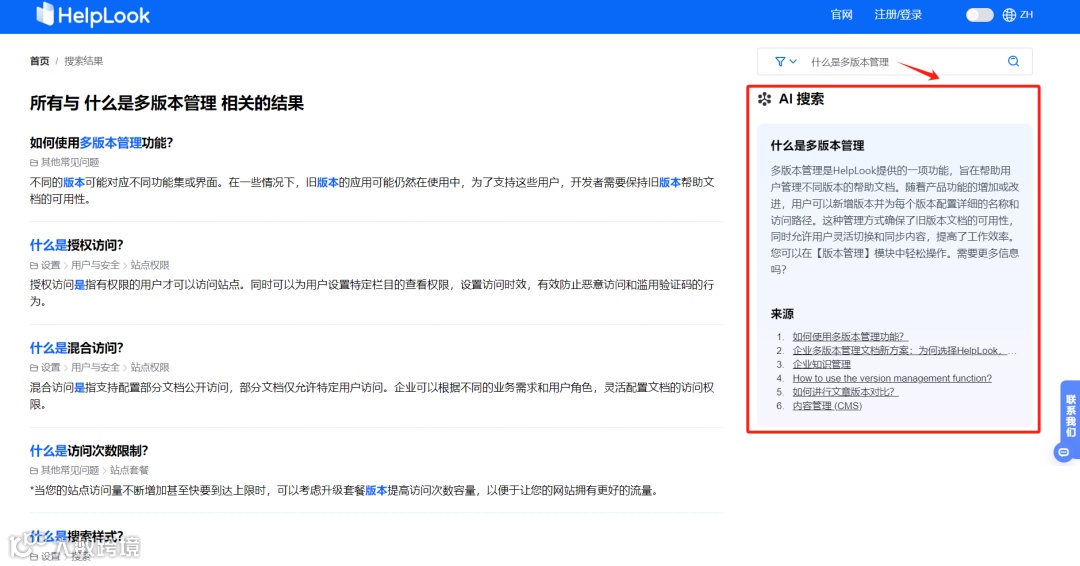Open source 1 如何使用多版本管理功能?
1080x566 pixels.
point(850,337)
